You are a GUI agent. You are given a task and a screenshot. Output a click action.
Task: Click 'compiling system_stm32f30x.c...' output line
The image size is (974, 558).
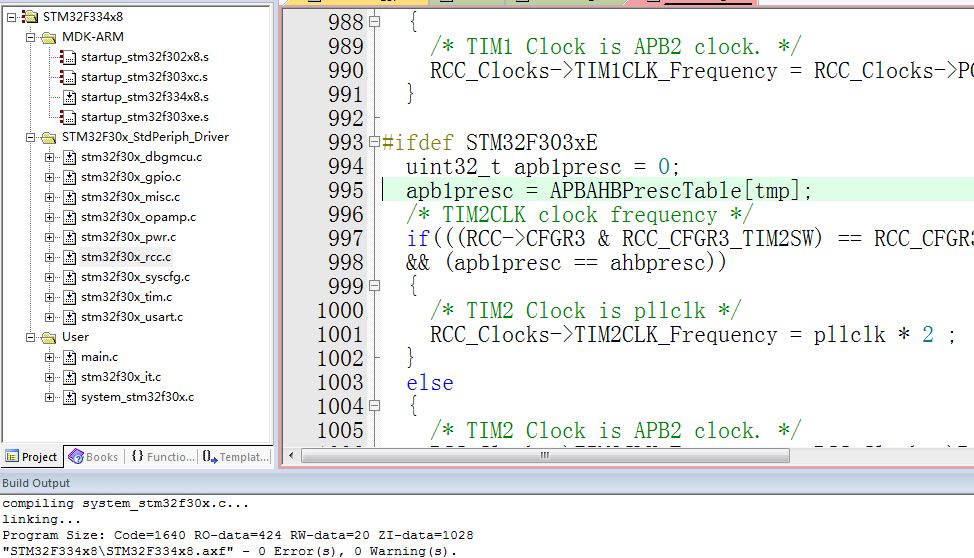[x=125, y=504]
